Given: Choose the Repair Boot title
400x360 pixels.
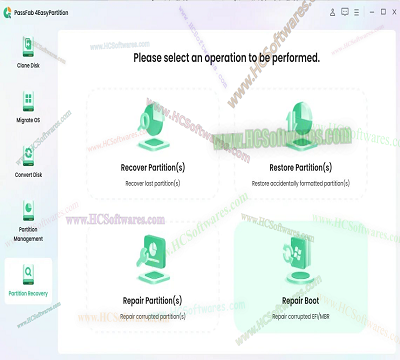Looking at the screenshot, I should pyautogui.click(x=300, y=301).
